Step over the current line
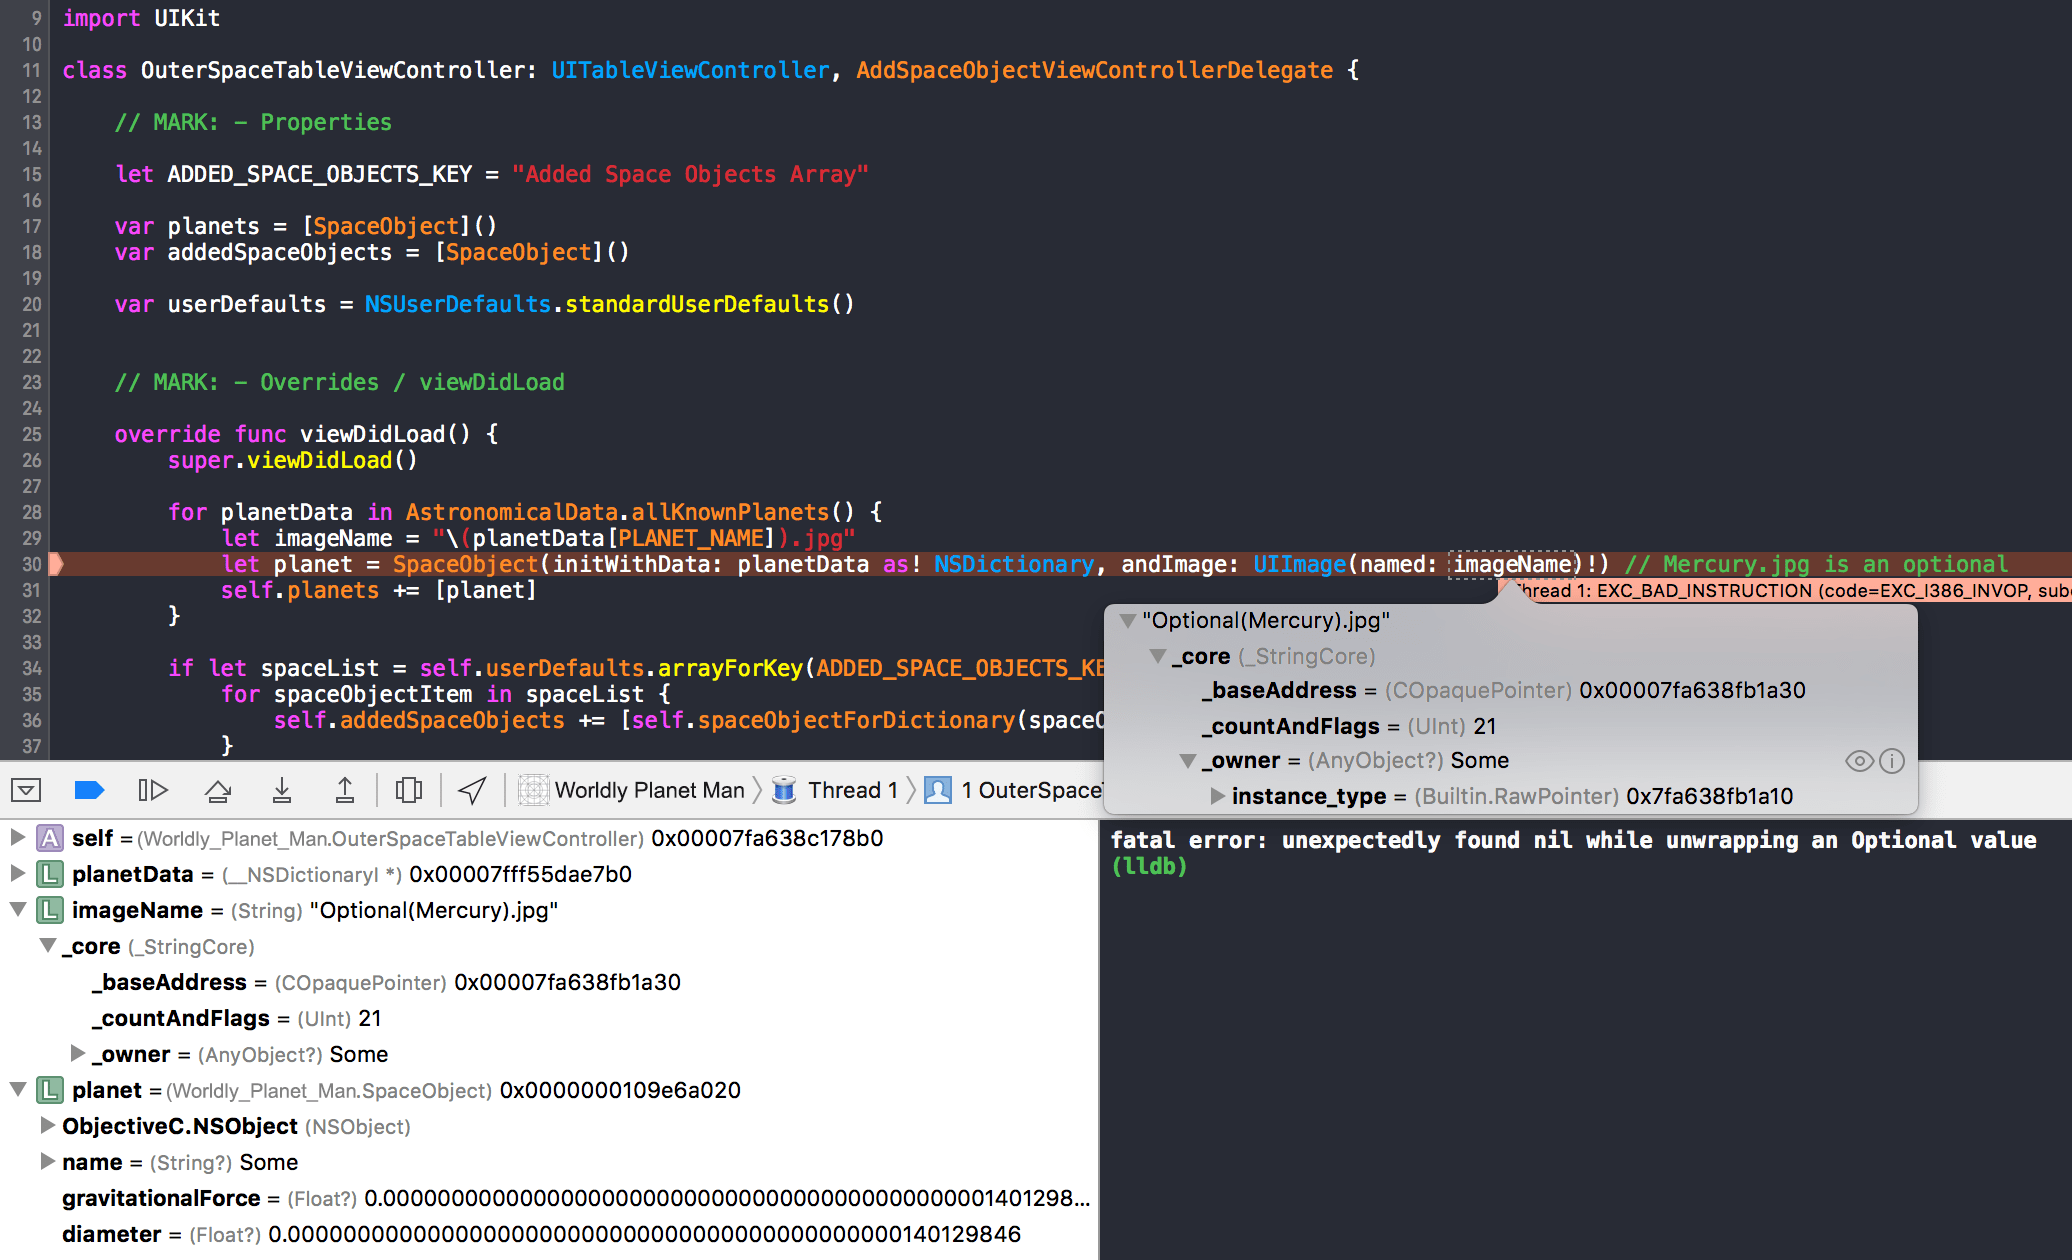 tap(218, 790)
